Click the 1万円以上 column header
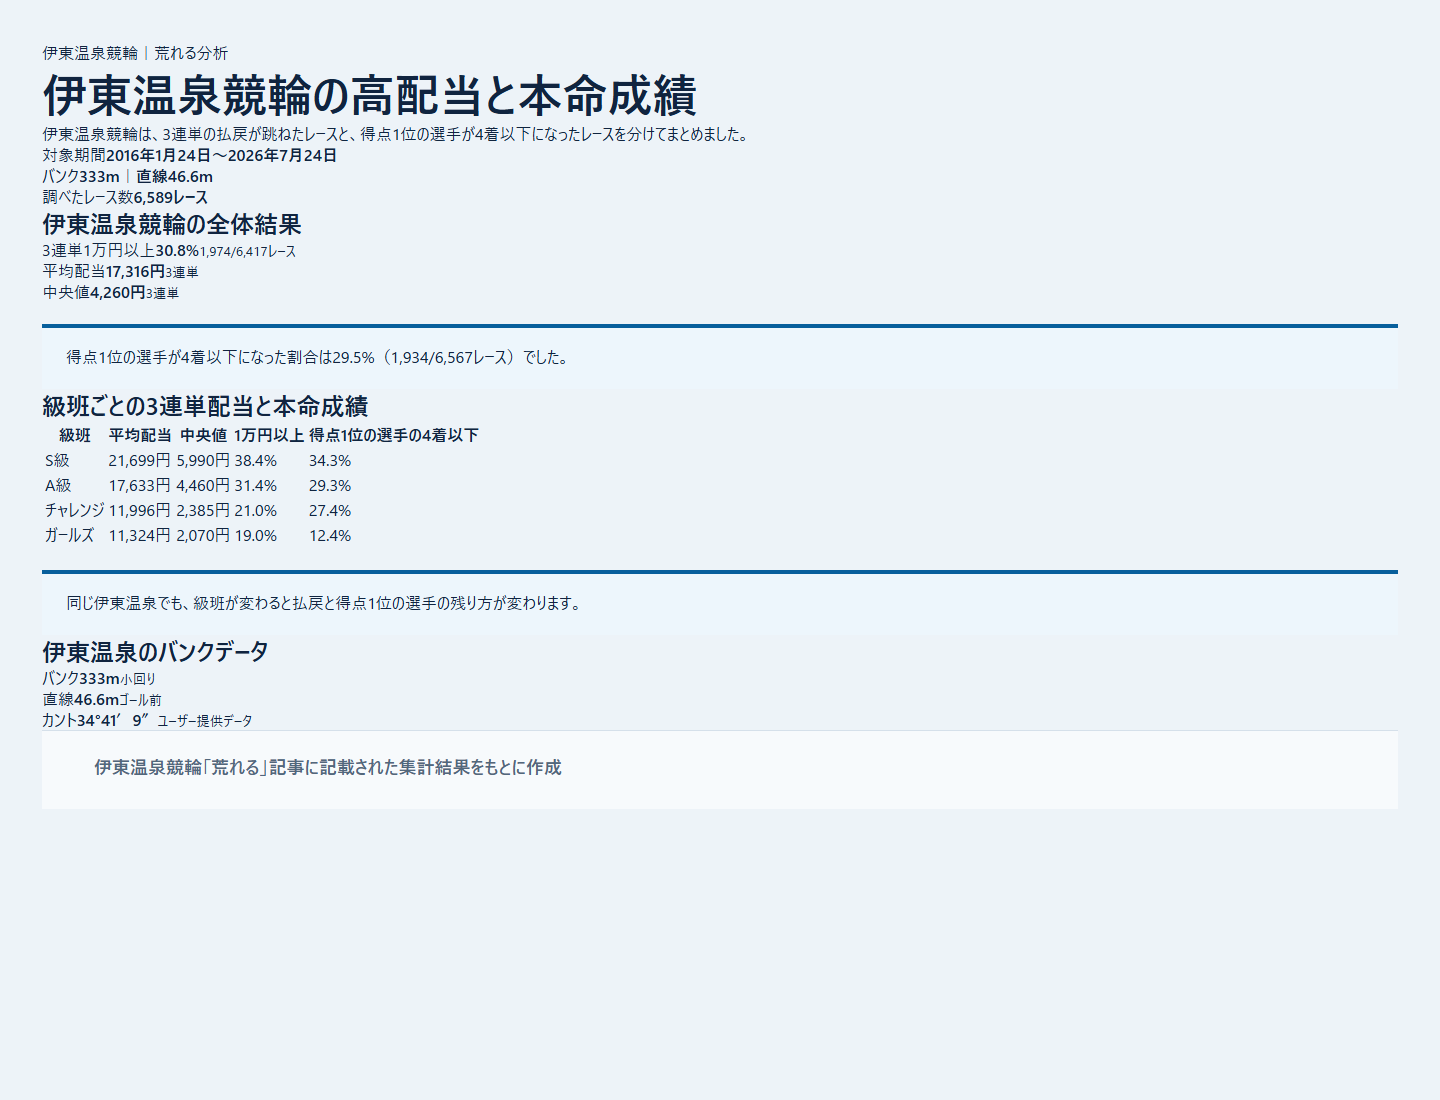1440x1100 pixels. 269,435
